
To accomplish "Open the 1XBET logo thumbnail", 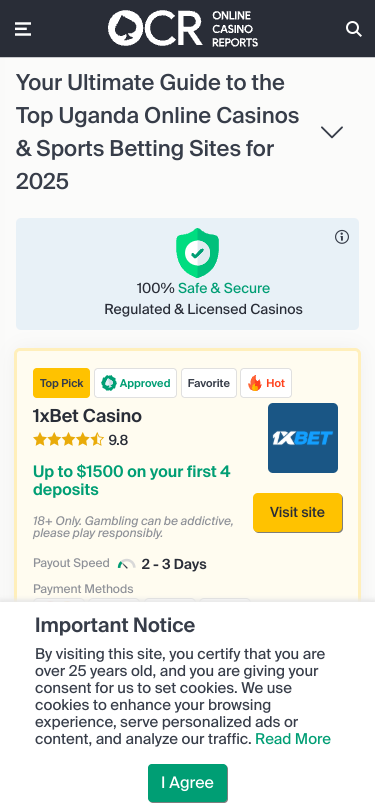I will click(x=303, y=438).
